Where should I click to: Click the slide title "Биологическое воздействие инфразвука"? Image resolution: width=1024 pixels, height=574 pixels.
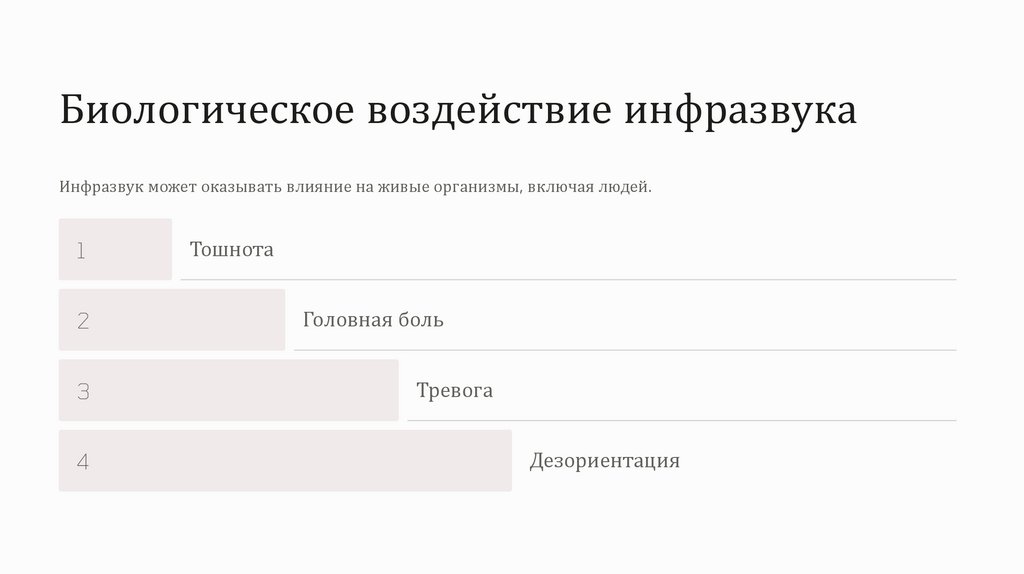(457, 111)
